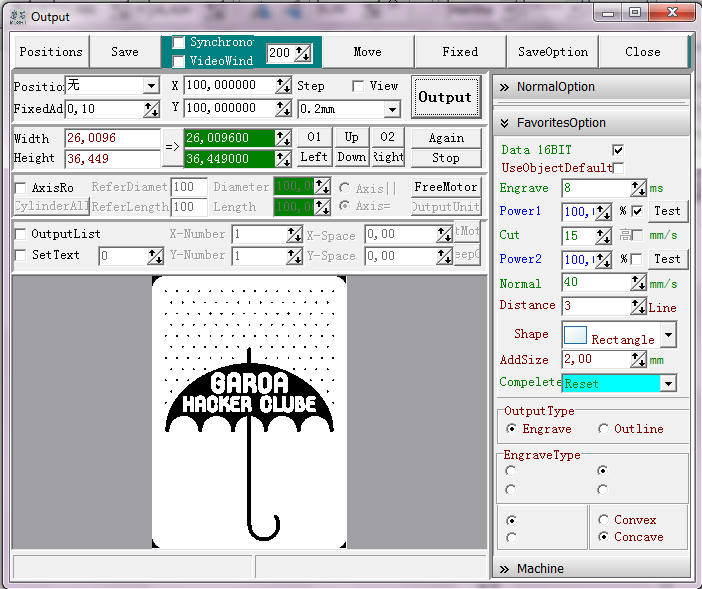Select the Engrave output type radio

511,429
